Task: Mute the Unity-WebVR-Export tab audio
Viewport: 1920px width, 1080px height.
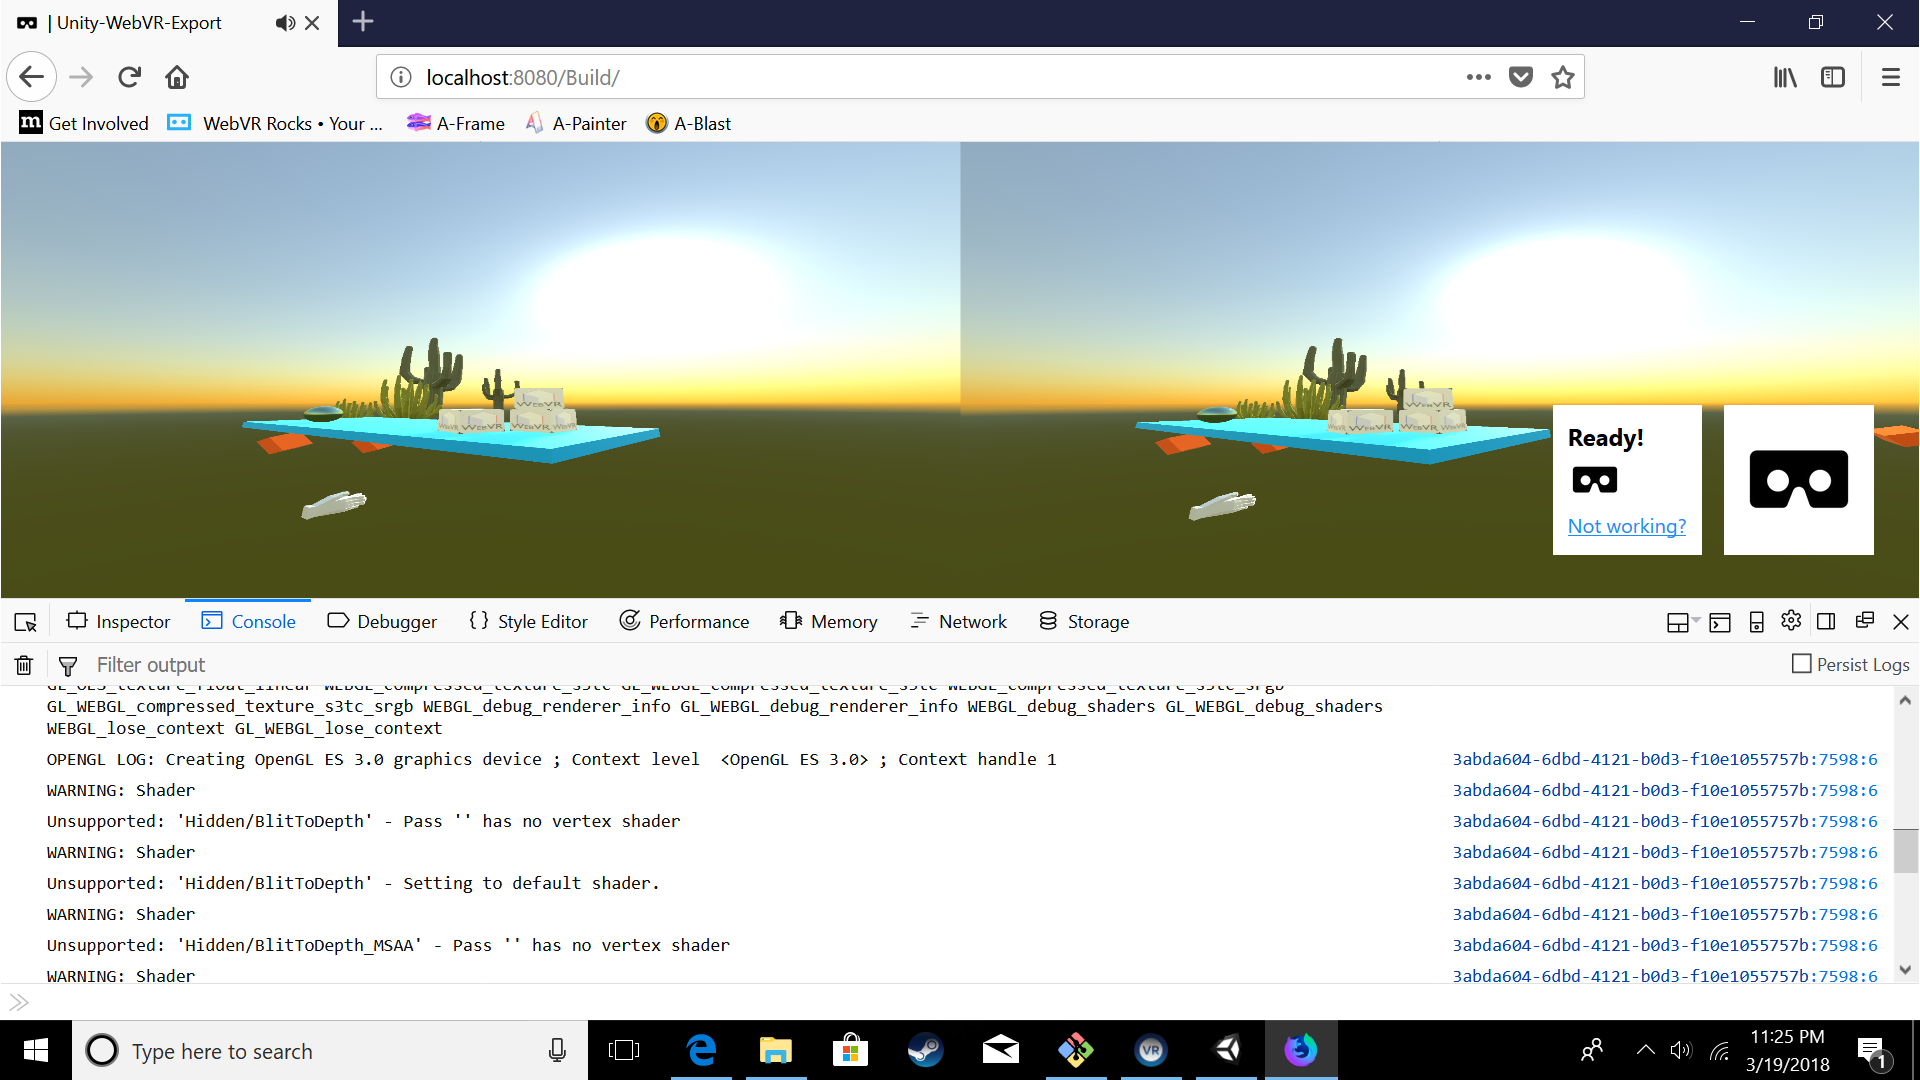Action: click(285, 22)
